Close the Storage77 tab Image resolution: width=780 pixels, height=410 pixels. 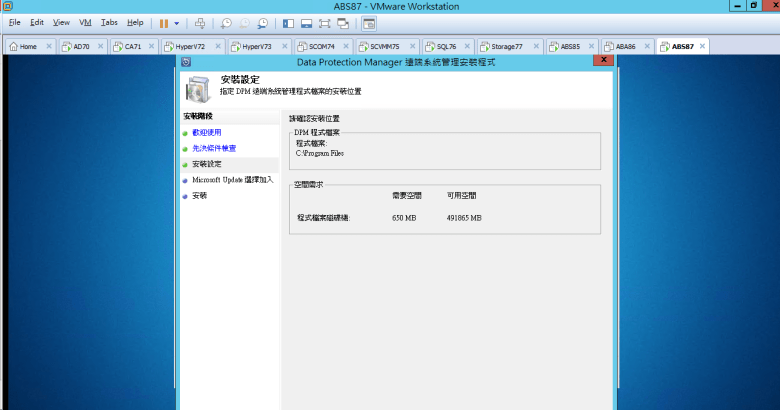pos(537,46)
